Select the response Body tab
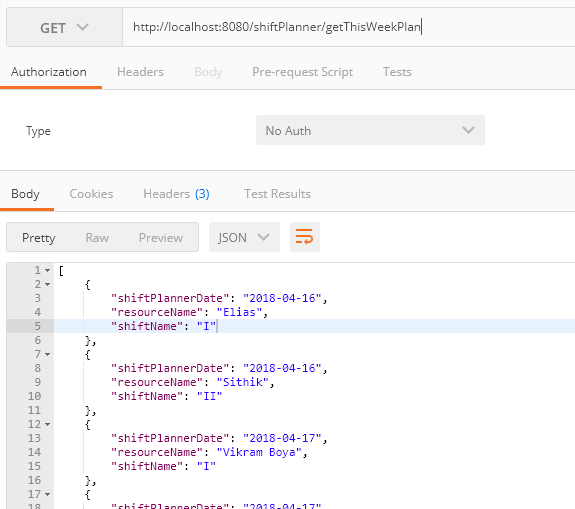575x509 pixels. coord(25,194)
